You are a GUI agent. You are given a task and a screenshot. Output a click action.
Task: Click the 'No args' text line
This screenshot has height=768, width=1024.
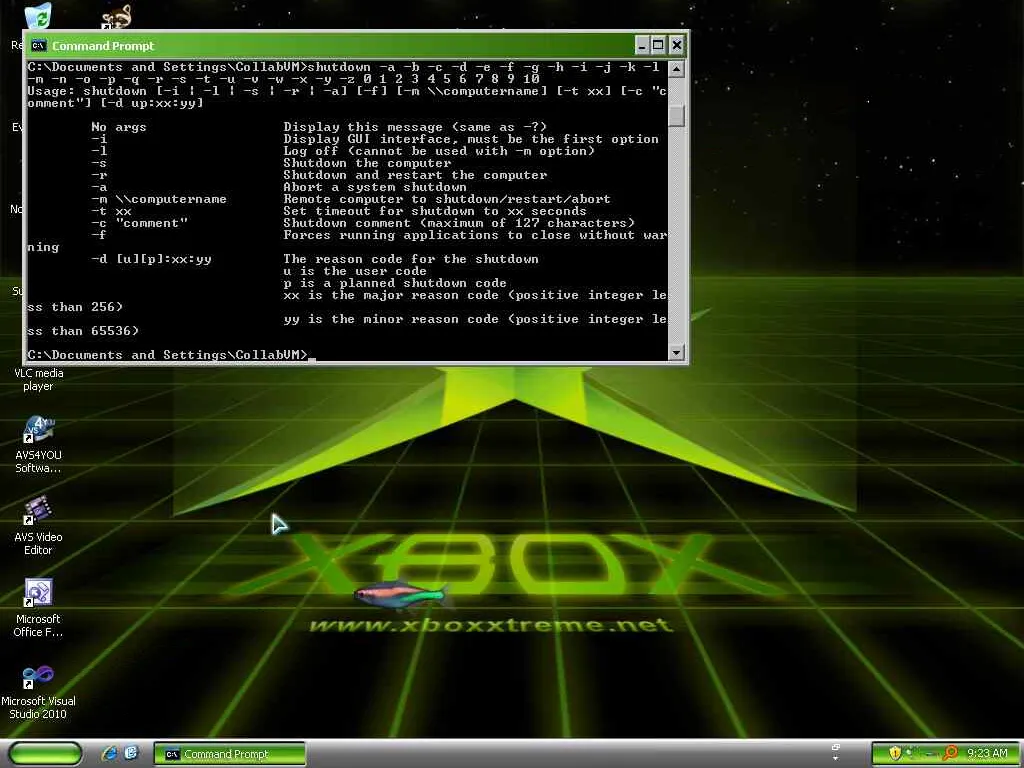(118, 127)
